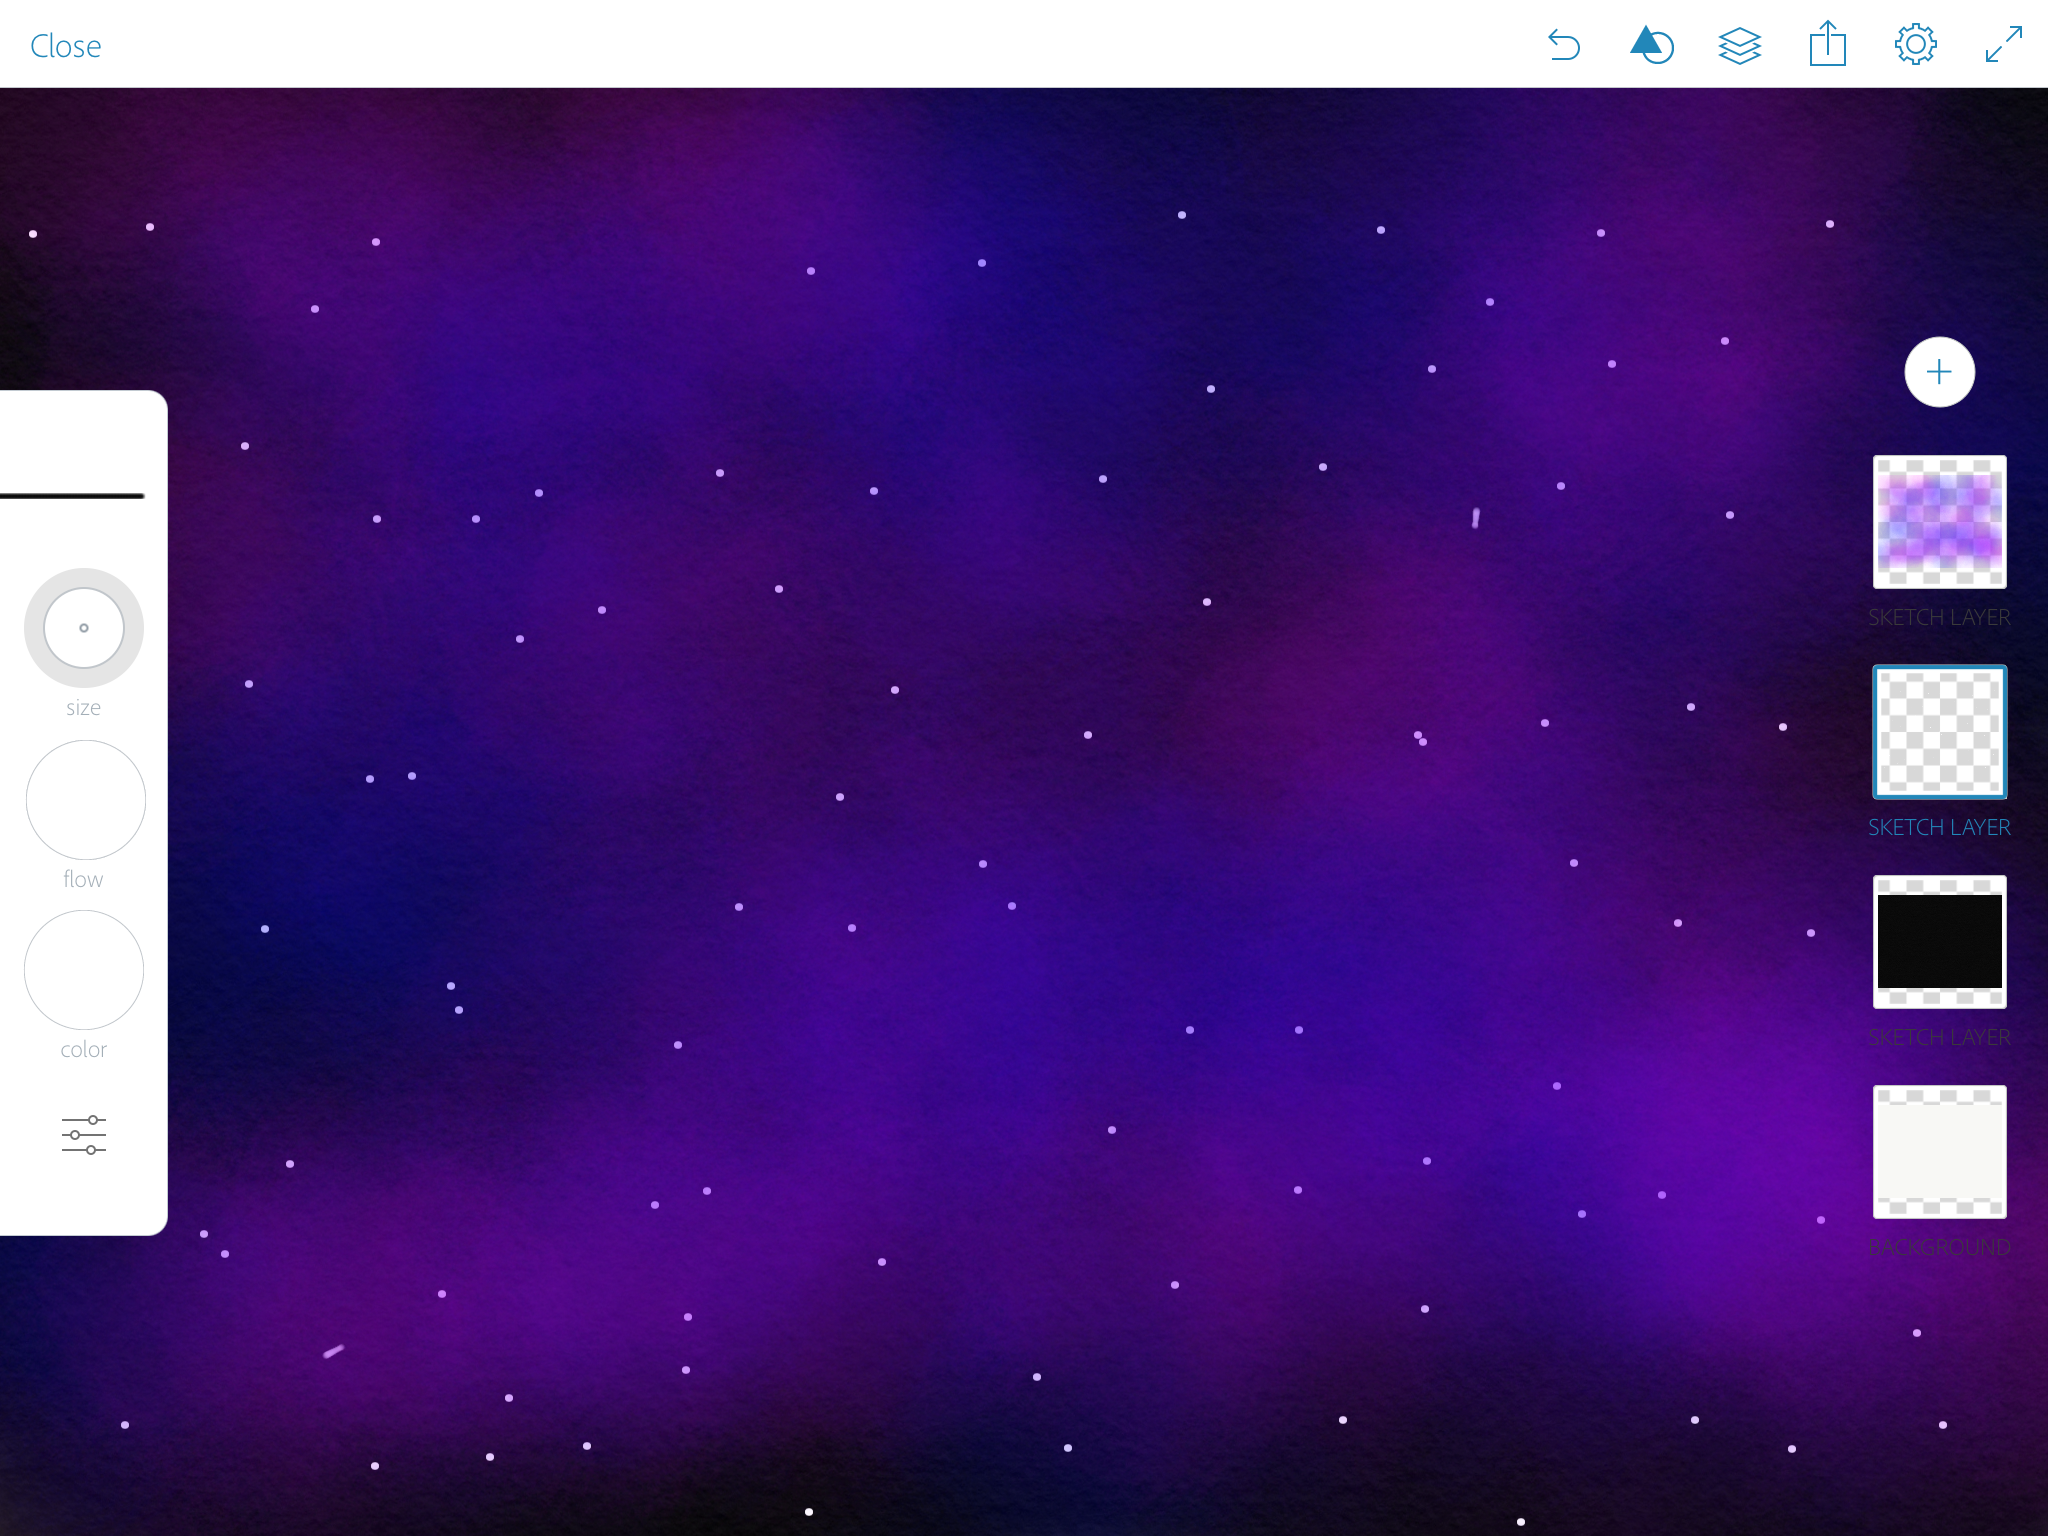Add a new layer with the plus button
This screenshot has width=2048, height=1536.
pos(1939,372)
